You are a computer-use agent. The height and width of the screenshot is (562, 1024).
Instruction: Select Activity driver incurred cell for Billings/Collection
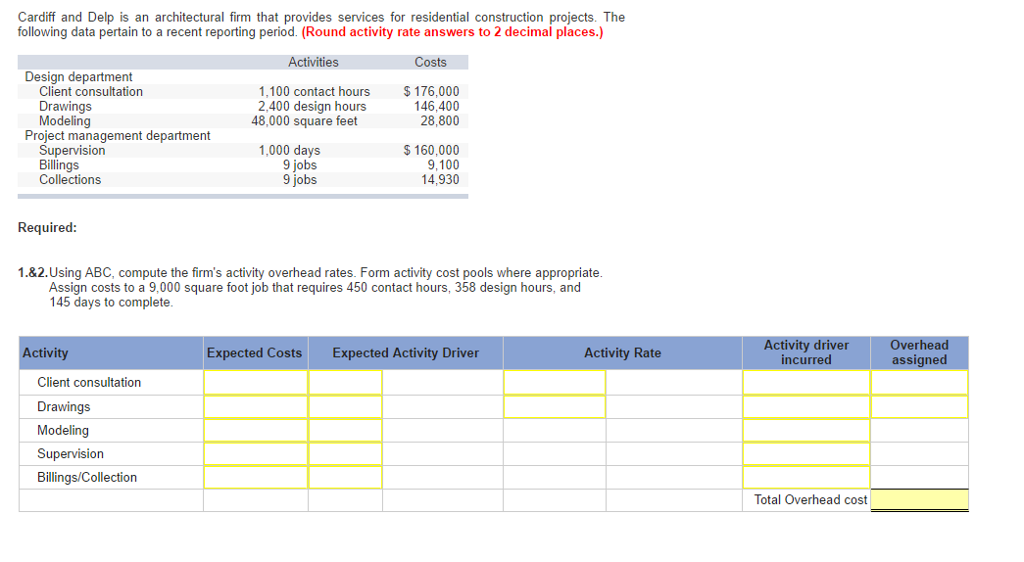pos(805,478)
